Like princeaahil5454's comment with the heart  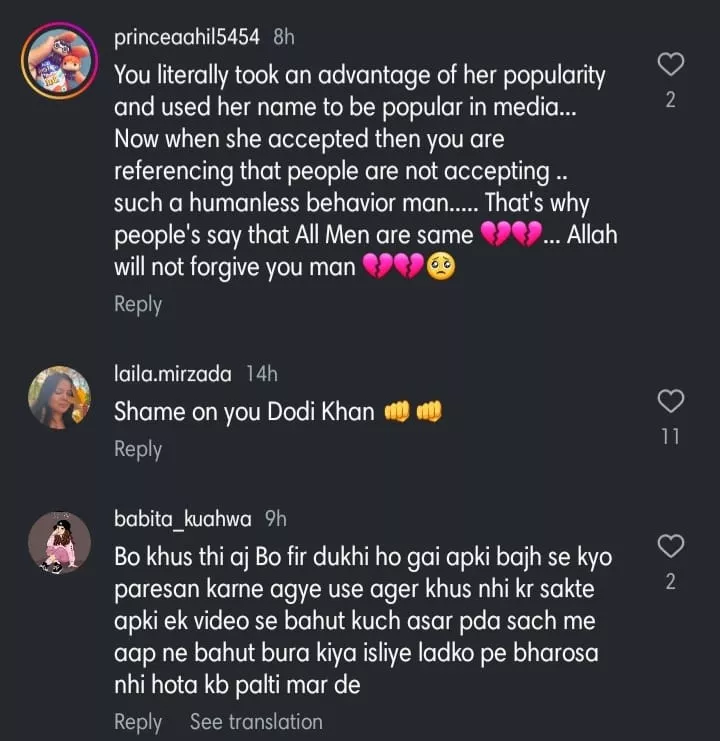pos(671,65)
